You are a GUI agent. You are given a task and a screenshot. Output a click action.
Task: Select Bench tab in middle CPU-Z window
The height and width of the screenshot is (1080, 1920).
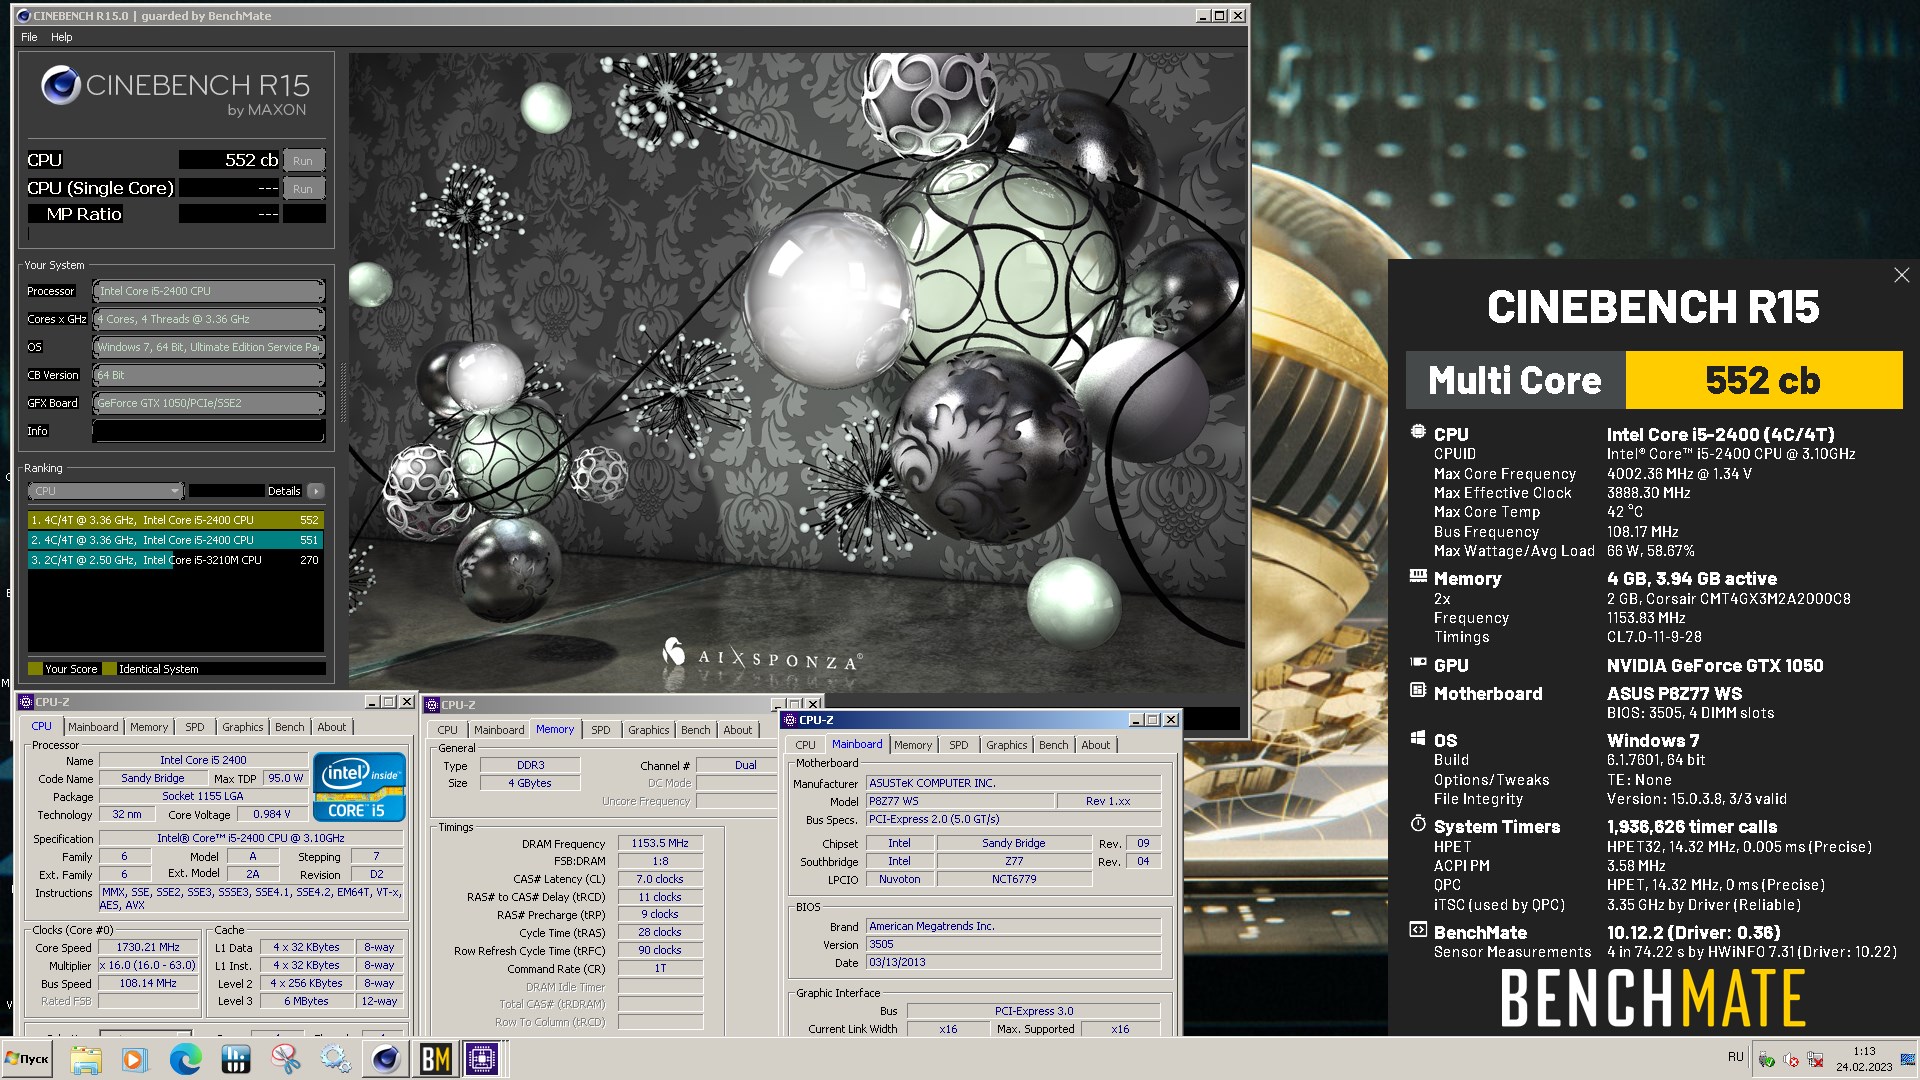(x=696, y=730)
